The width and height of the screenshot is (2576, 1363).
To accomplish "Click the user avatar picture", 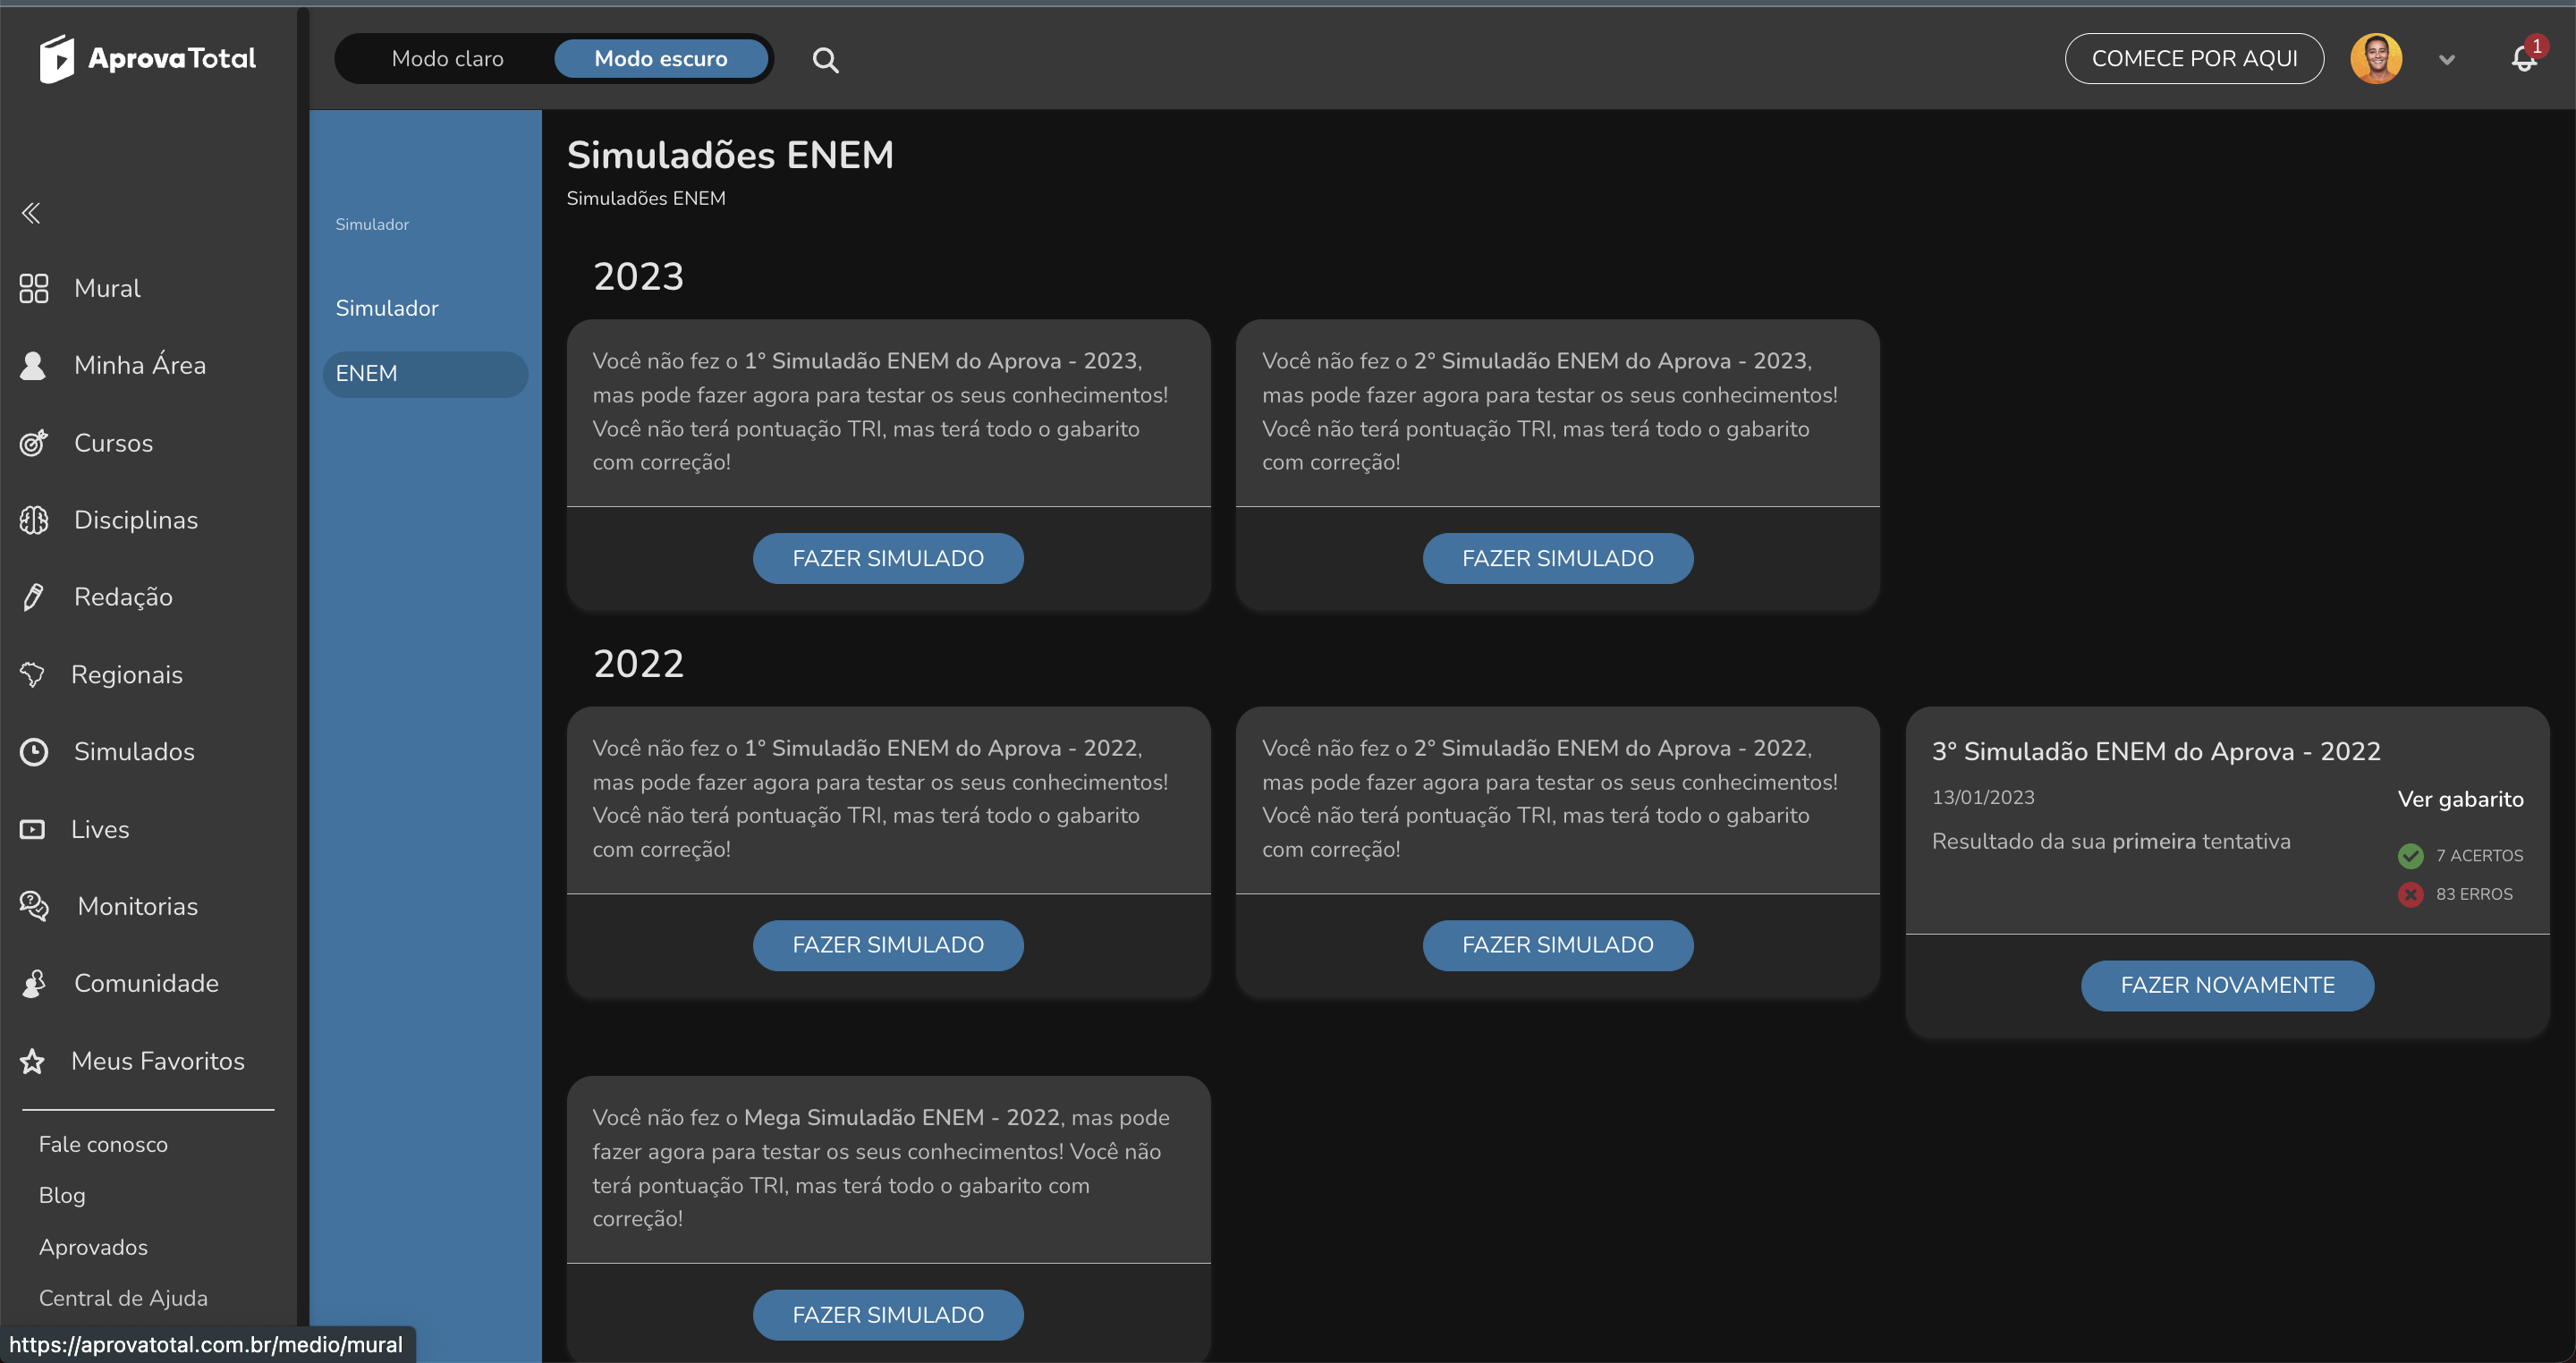I will (2376, 59).
